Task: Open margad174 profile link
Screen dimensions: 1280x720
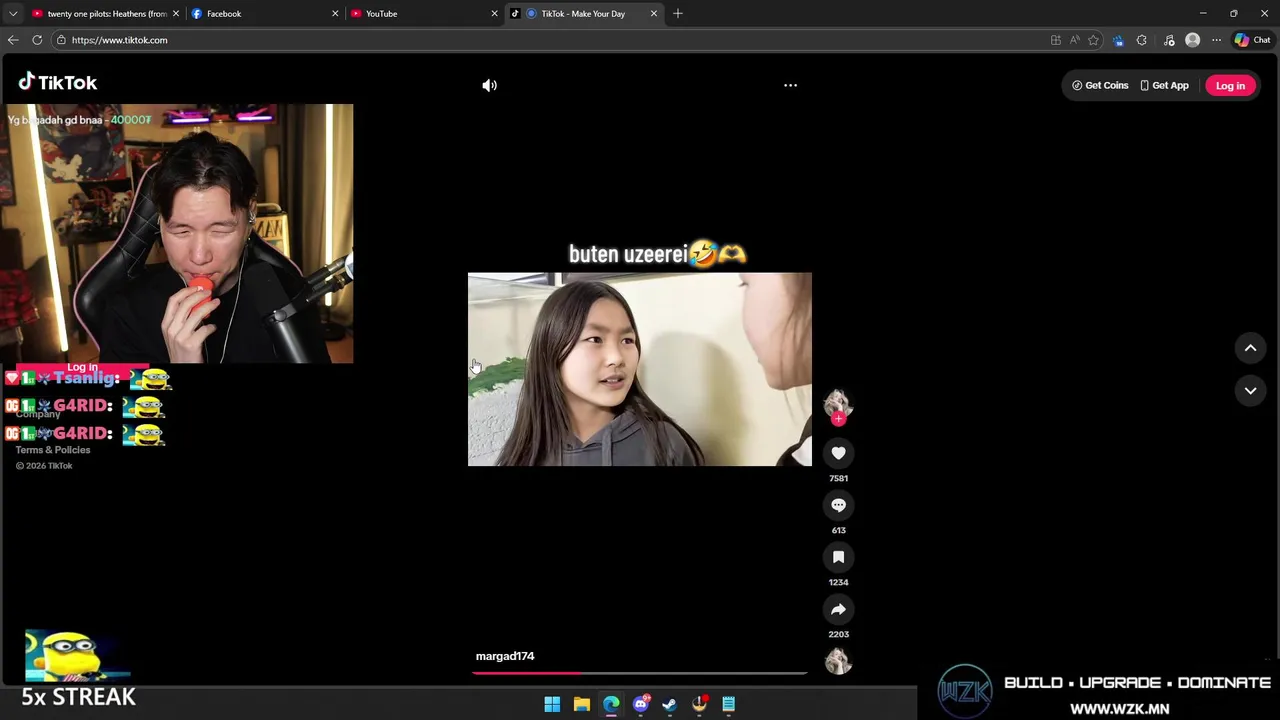Action: pyautogui.click(x=505, y=656)
